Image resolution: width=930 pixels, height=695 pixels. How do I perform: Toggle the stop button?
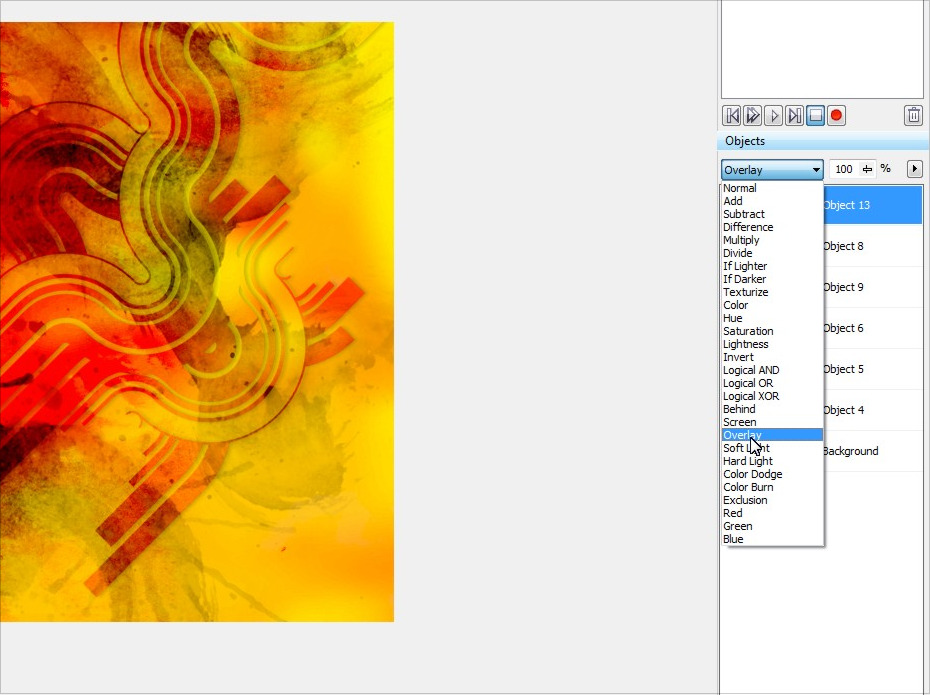(x=815, y=116)
